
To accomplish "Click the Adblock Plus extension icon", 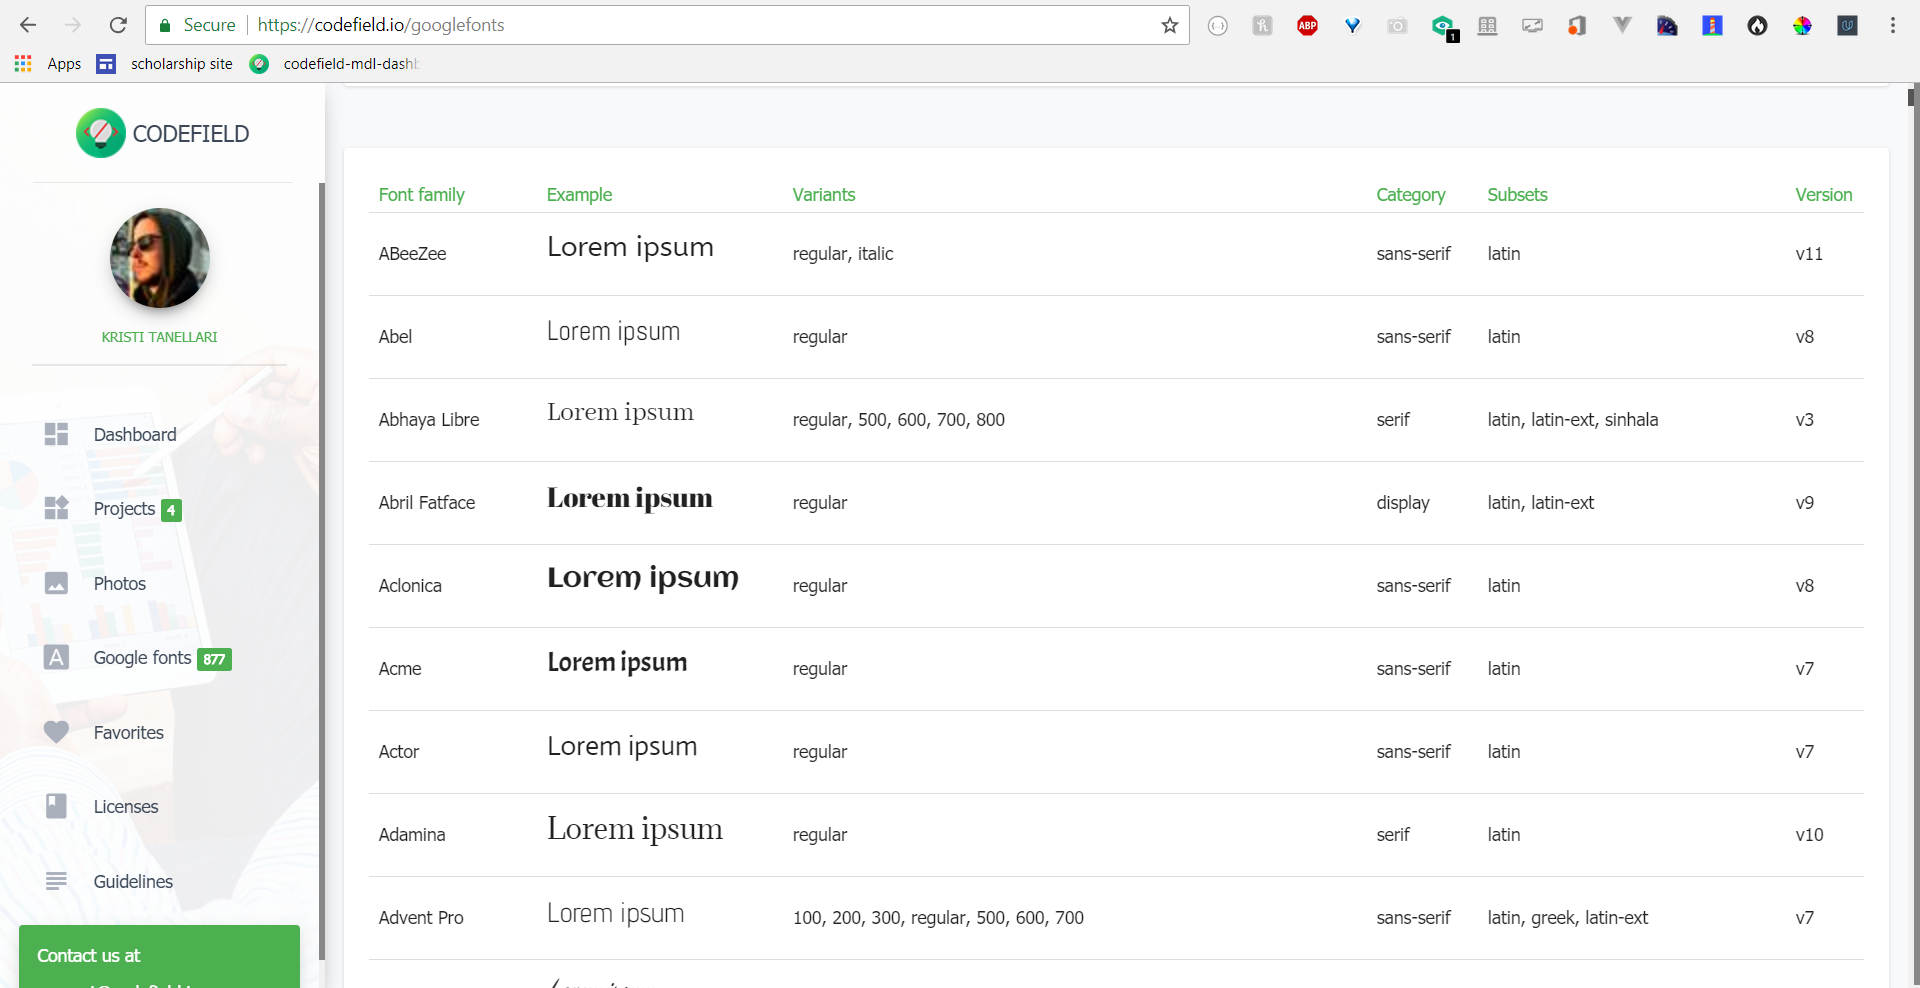I will tap(1307, 26).
